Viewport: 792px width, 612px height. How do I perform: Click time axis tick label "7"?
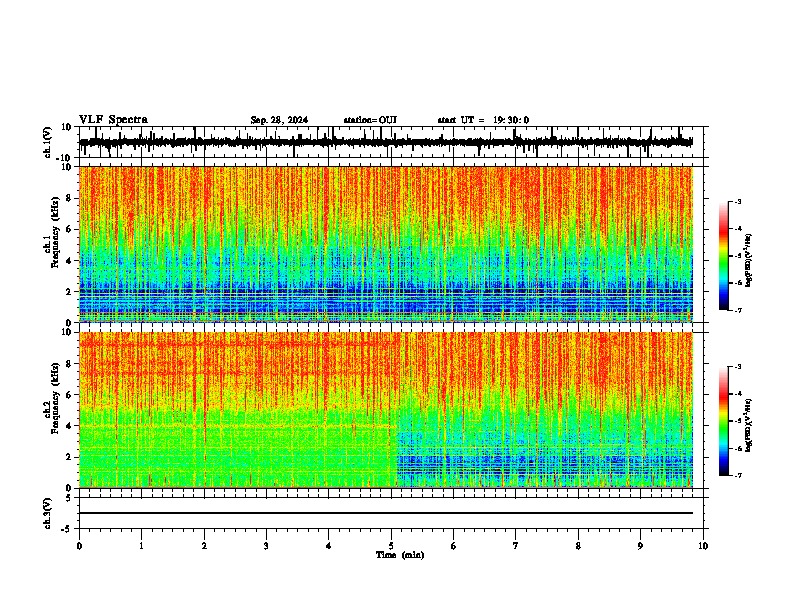coord(516,546)
